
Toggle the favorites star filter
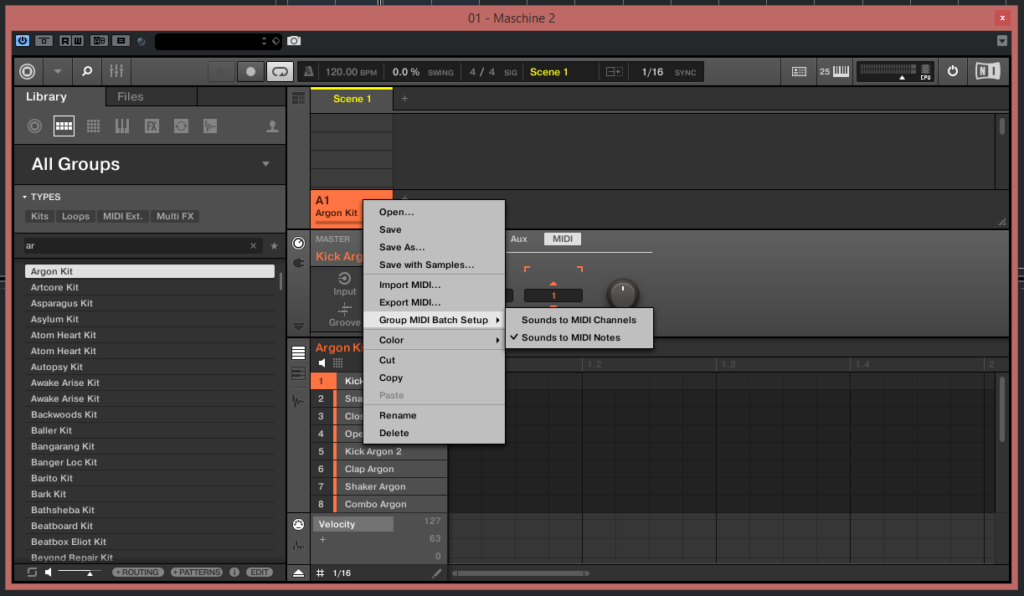[x=274, y=245]
